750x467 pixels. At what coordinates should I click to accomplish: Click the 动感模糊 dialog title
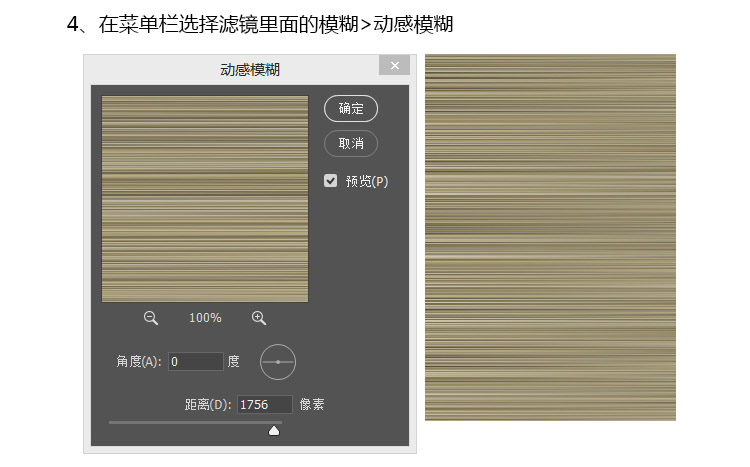250,70
